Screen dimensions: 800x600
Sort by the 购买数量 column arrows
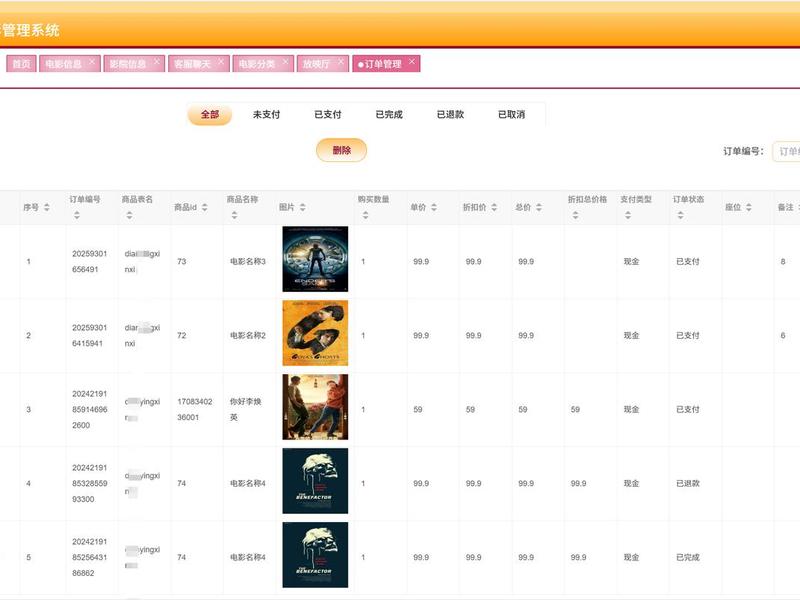tap(365, 215)
